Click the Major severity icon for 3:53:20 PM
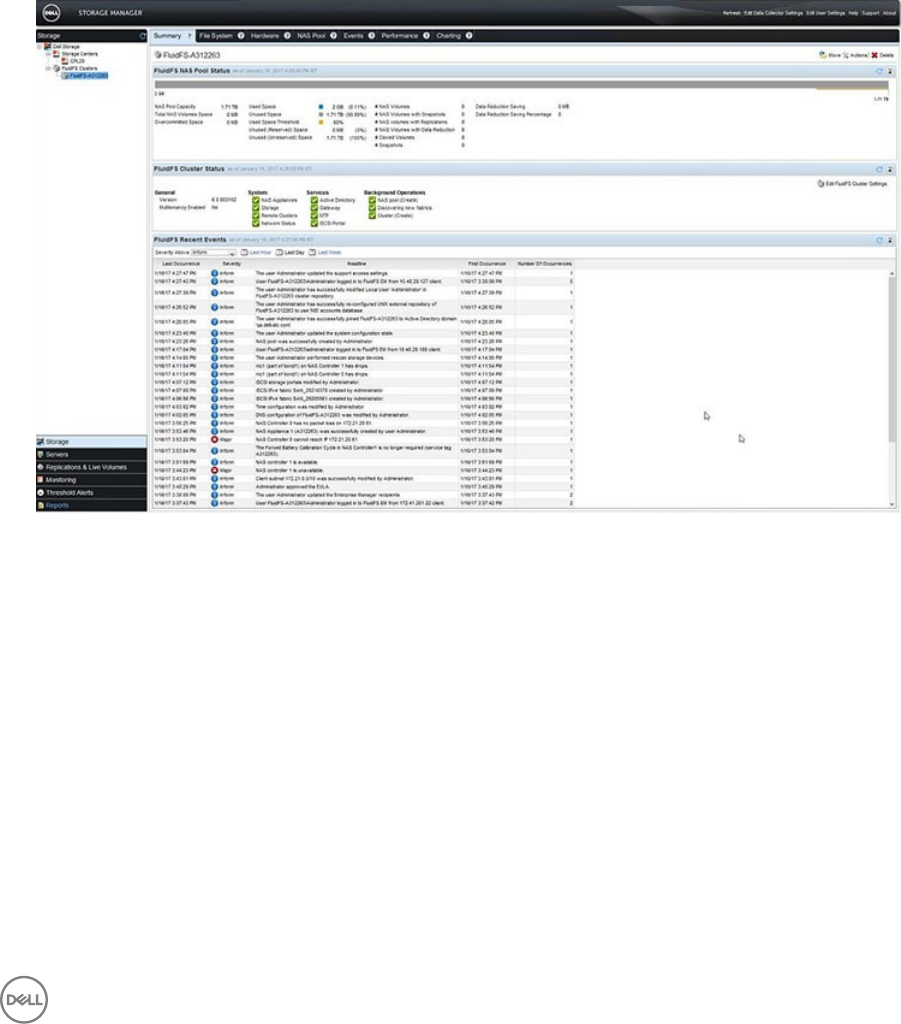The height and width of the screenshot is (1024, 901). point(214,440)
